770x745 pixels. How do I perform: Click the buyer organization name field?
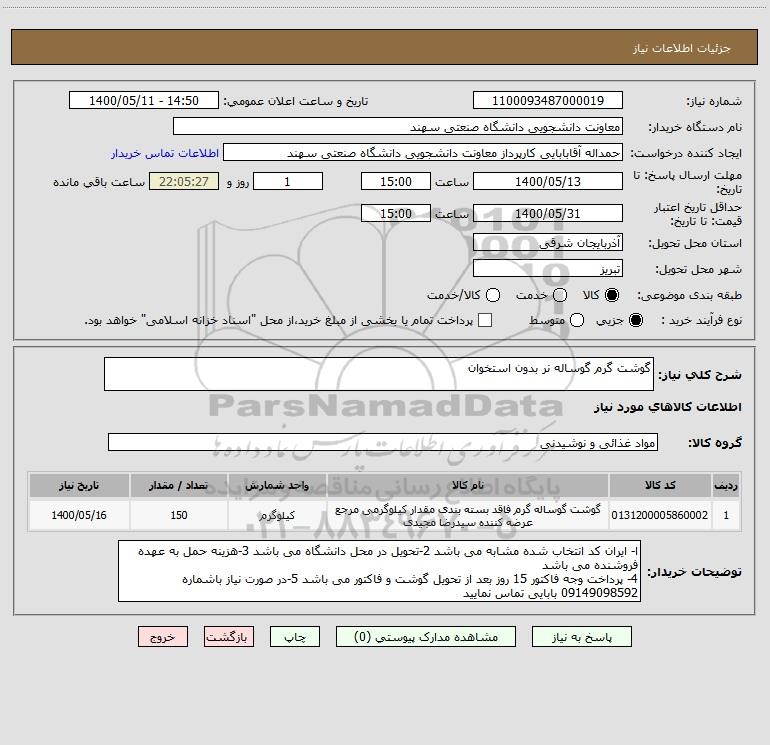coord(398,126)
